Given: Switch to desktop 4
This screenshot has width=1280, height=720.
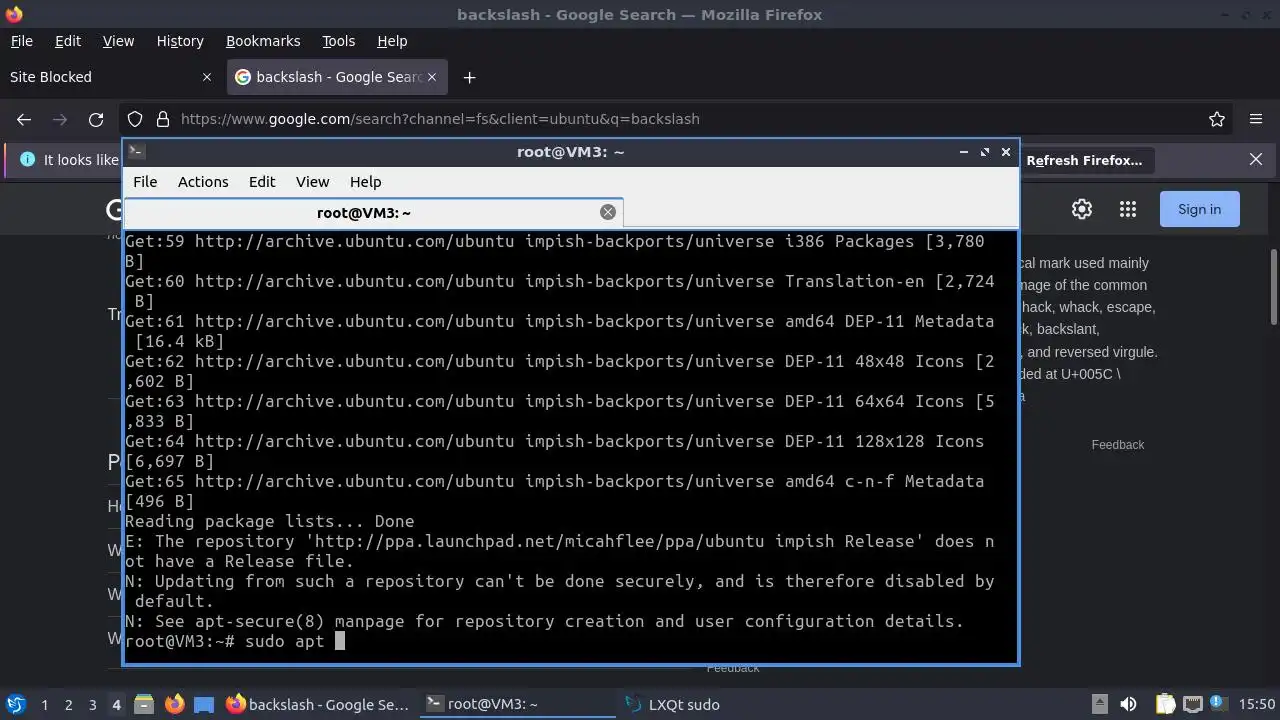Looking at the screenshot, I should point(116,705).
